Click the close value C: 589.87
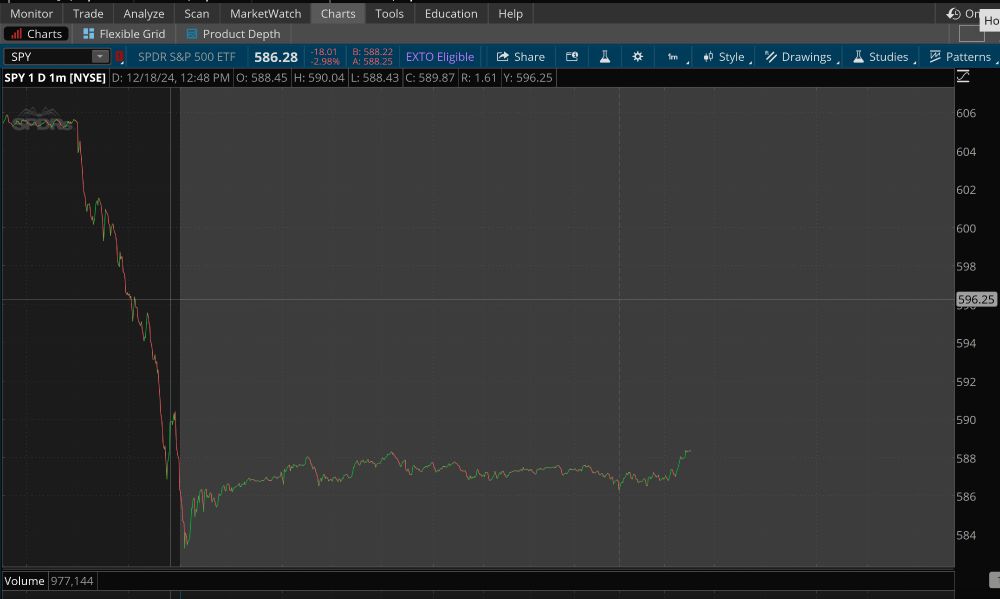The height and width of the screenshot is (599, 1000). pyautogui.click(x=430, y=78)
